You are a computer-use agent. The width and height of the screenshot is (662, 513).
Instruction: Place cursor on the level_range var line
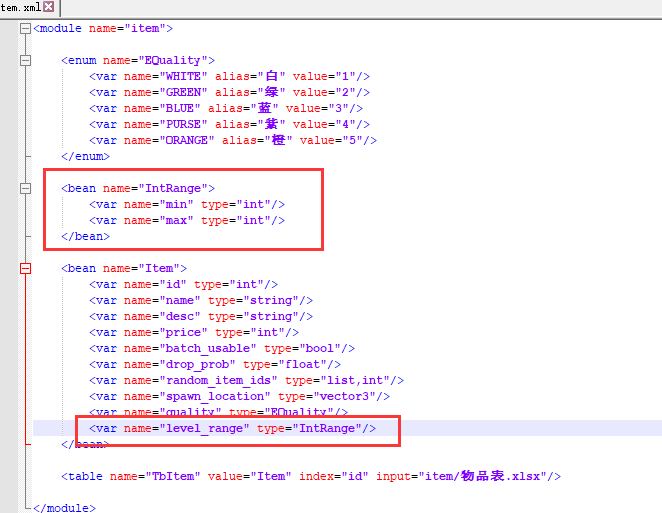click(x=232, y=428)
